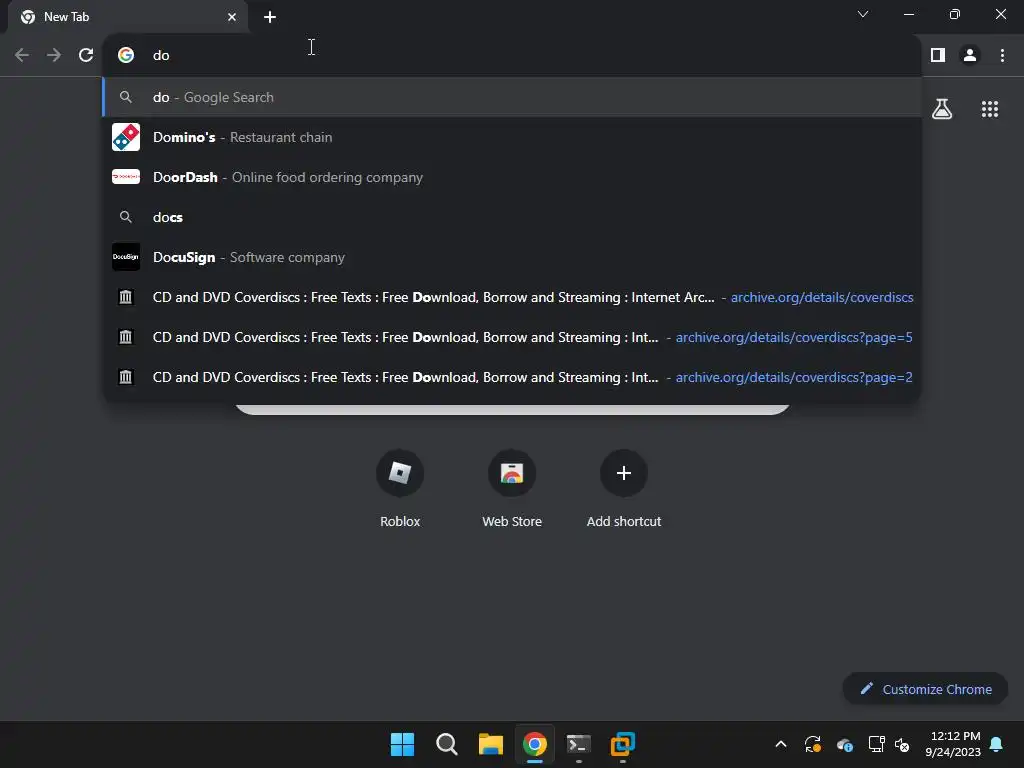The height and width of the screenshot is (768, 1024).
Task: Choose DocuSign Software company suggestion
Action: pyautogui.click(x=512, y=257)
